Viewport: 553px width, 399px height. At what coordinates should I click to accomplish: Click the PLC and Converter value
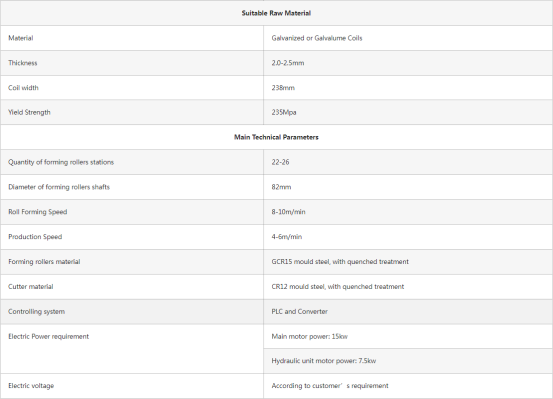(x=299, y=312)
